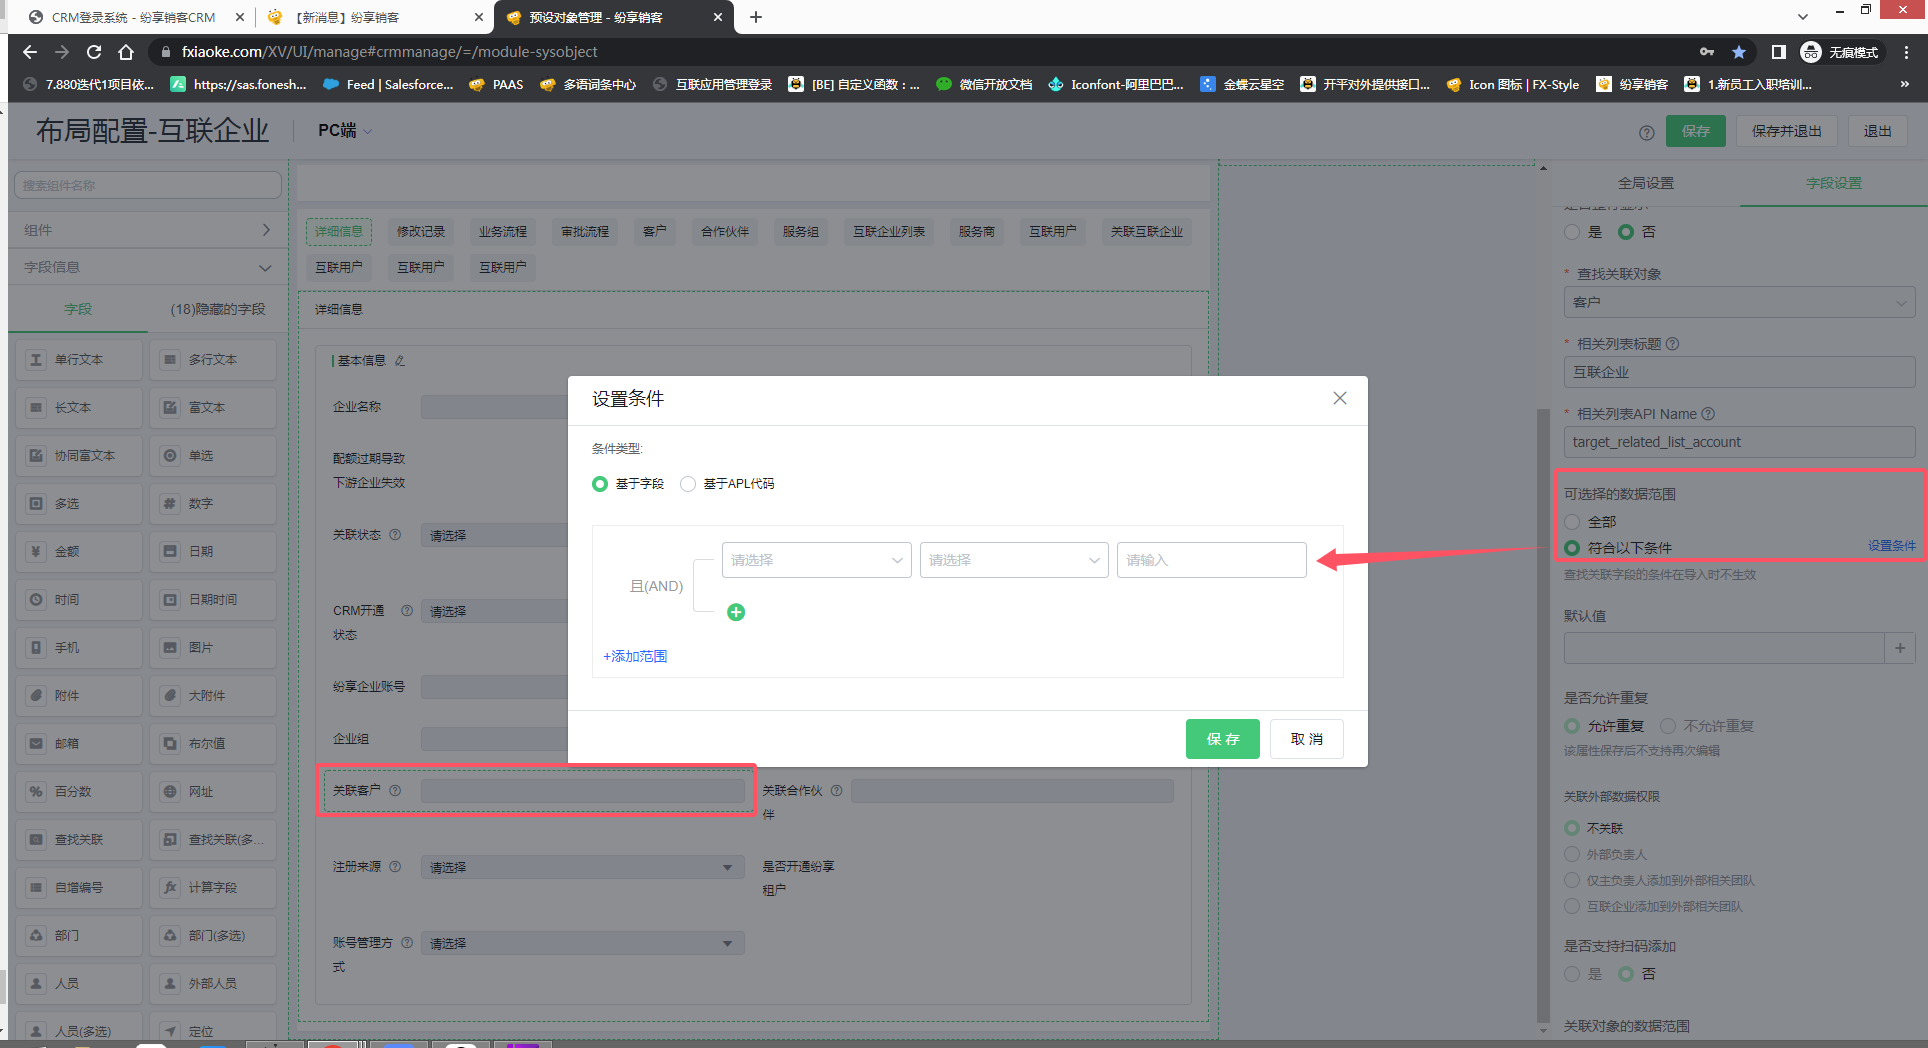This screenshot has width=1928, height=1048.
Task: Open the 注册来源 请选择 dropdown
Action: click(583, 868)
